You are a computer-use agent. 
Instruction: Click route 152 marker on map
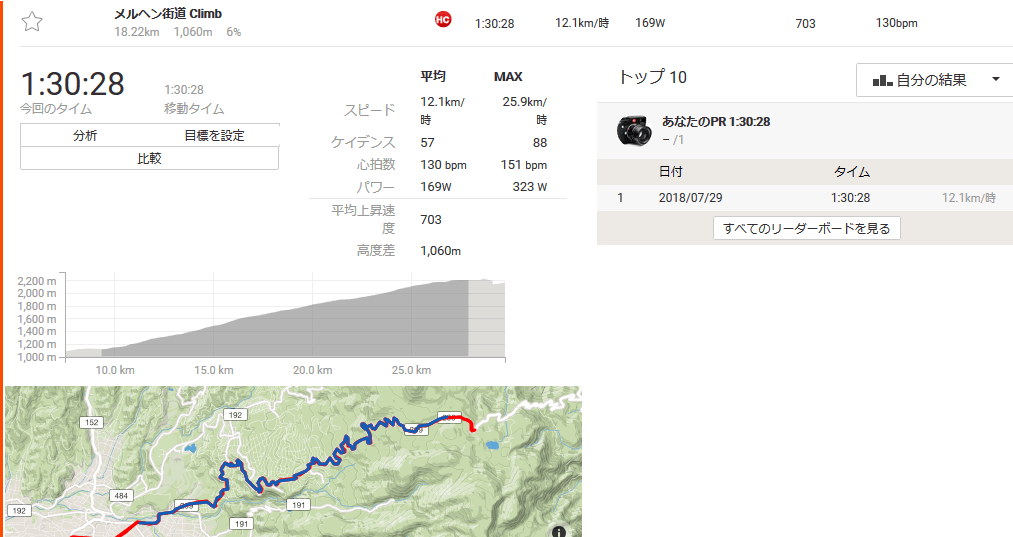pyautogui.click(x=92, y=422)
